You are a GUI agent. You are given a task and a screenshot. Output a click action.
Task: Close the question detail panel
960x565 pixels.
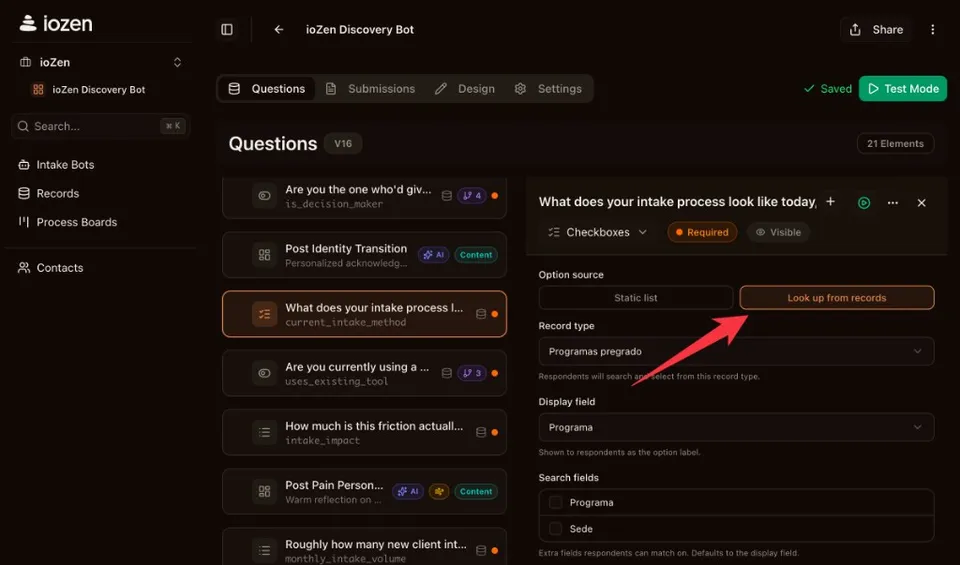tap(921, 203)
